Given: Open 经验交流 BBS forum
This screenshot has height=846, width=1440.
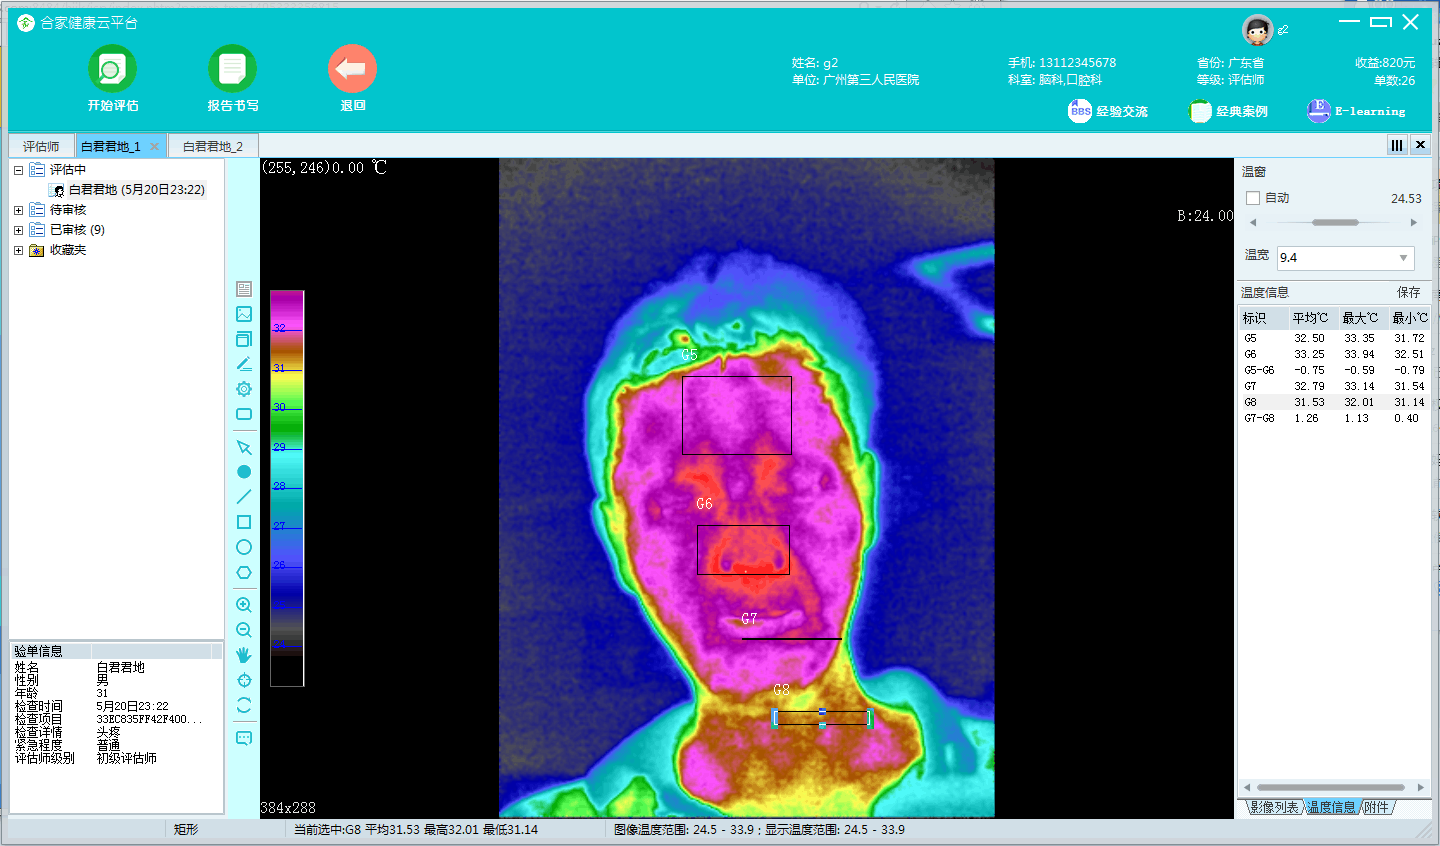Looking at the screenshot, I should click(x=1108, y=111).
